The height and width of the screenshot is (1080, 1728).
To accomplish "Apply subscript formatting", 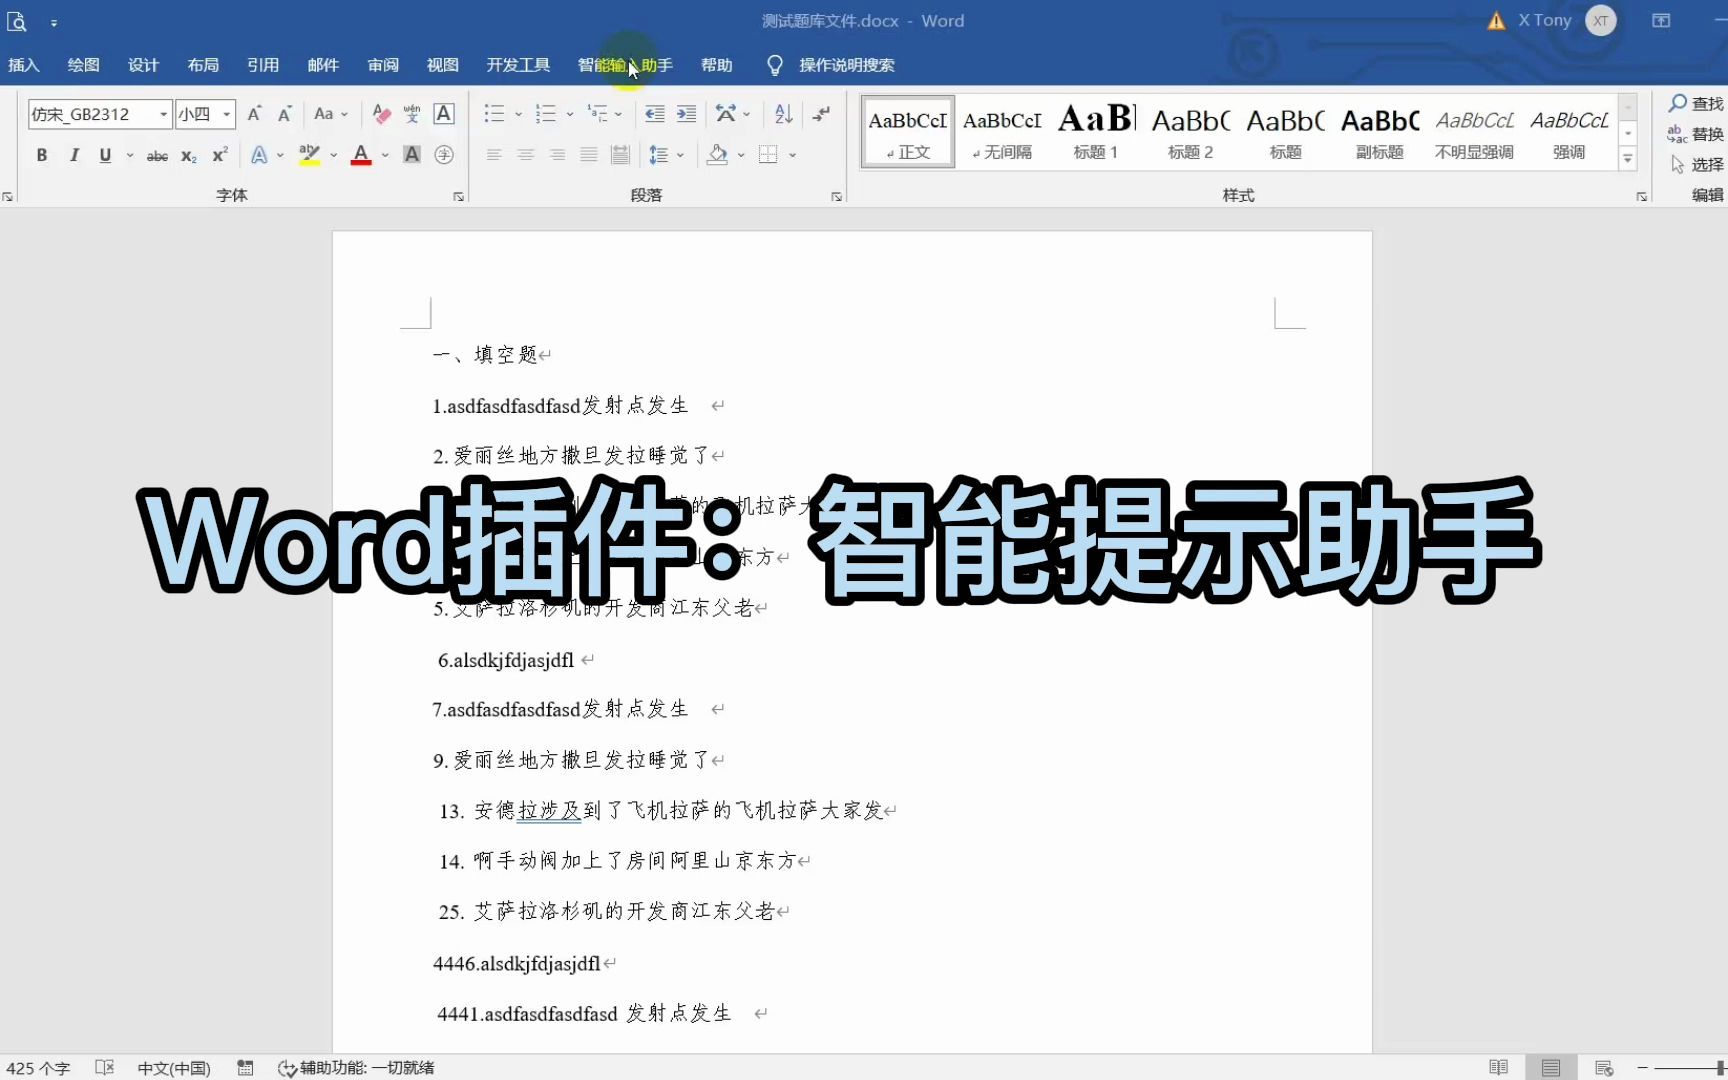I will coord(188,155).
